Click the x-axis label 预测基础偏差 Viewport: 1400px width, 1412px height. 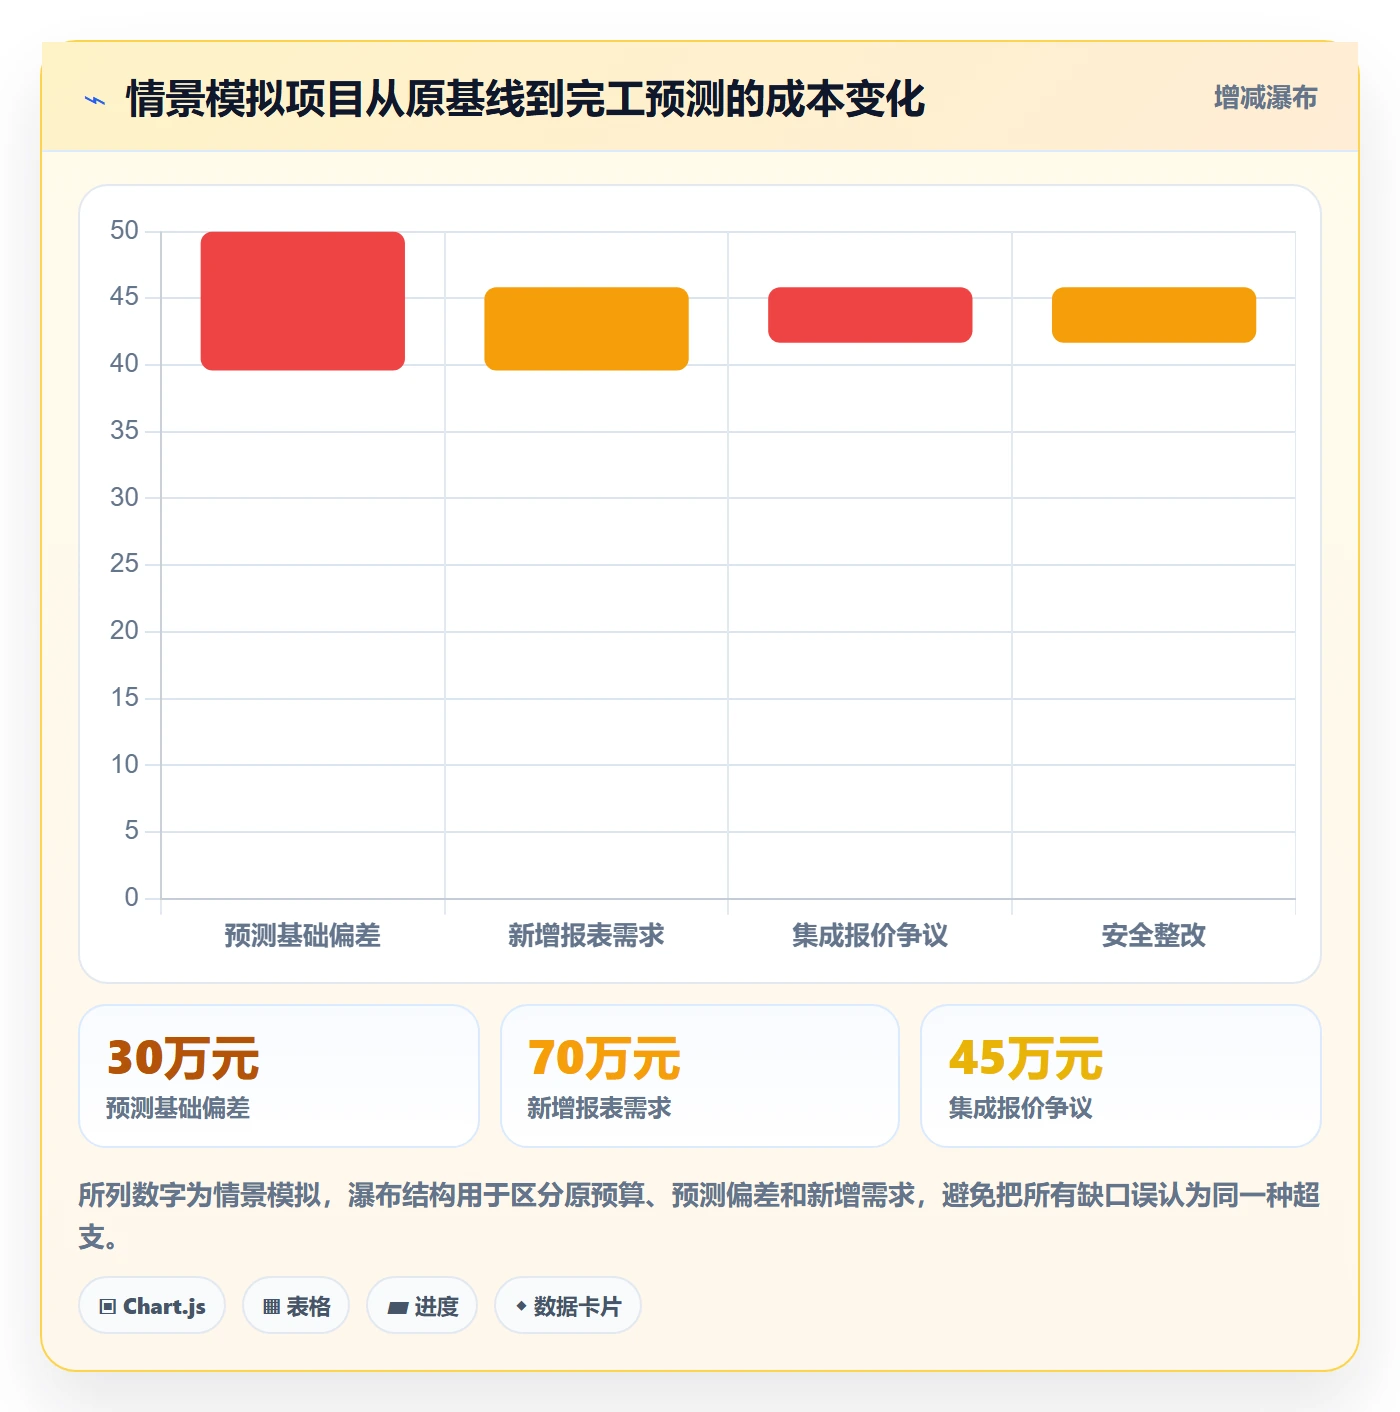click(303, 936)
